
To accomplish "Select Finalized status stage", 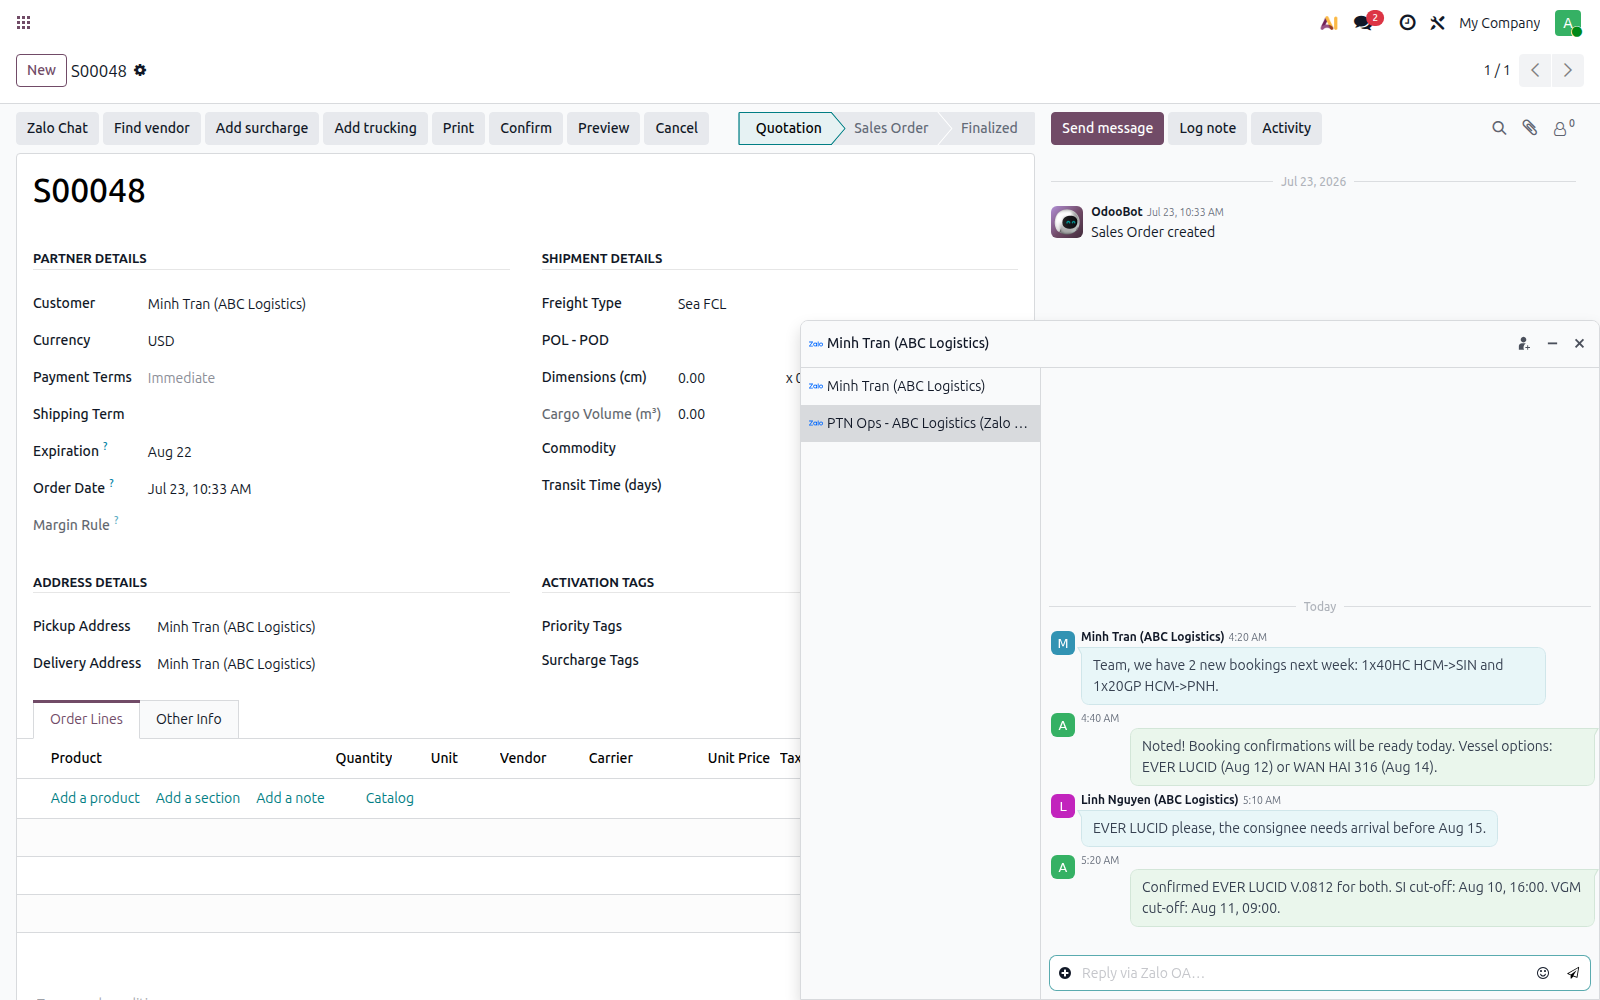I will coord(989,128).
